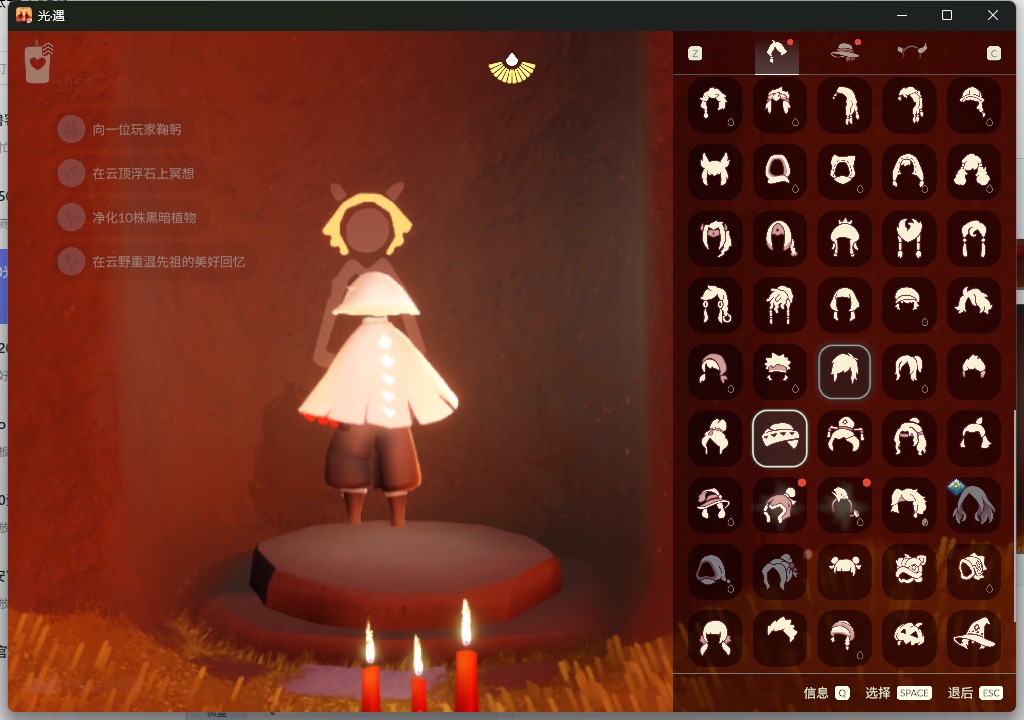Select the pink bandana hairstyle
The image size is (1024, 720).
point(715,372)
